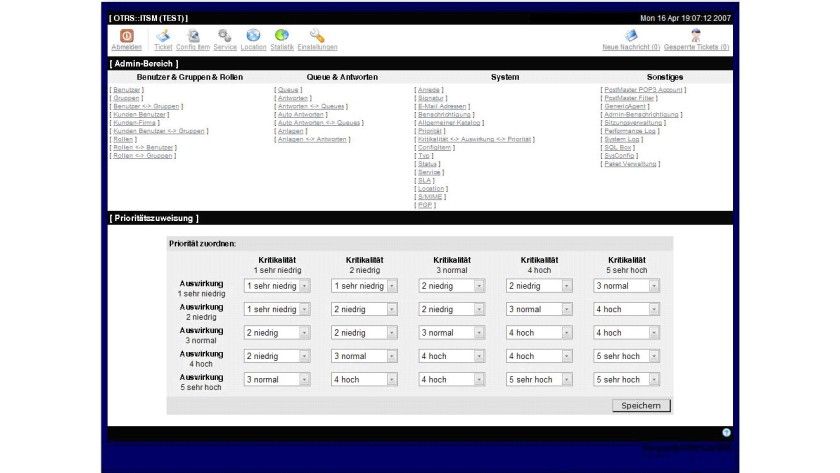Open dropdown for Auswirkung 3 normal, Kritikalität 5
The width and height of the screenshot is (840, 473).
tap(626, 333)
